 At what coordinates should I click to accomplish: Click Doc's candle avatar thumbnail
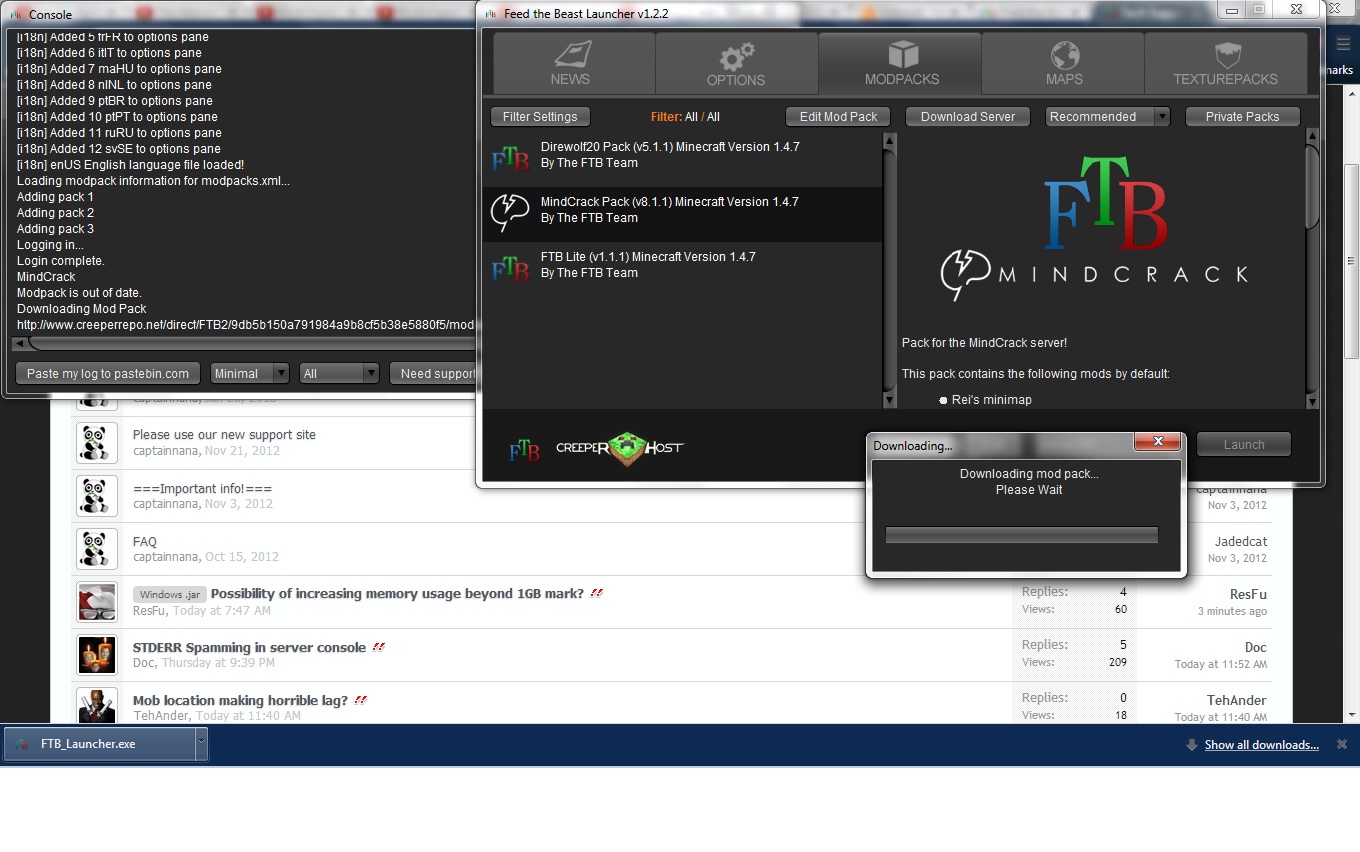tap(97, 655)
